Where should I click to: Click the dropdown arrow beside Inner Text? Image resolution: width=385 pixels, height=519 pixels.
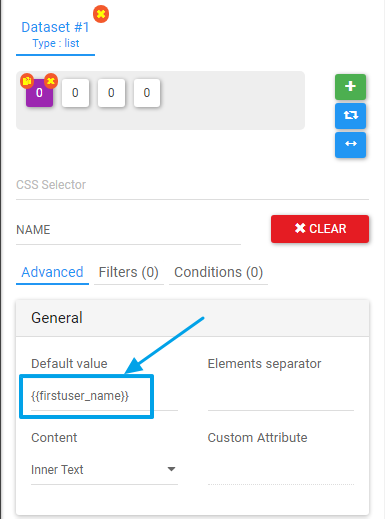click(x=171, y=469)
